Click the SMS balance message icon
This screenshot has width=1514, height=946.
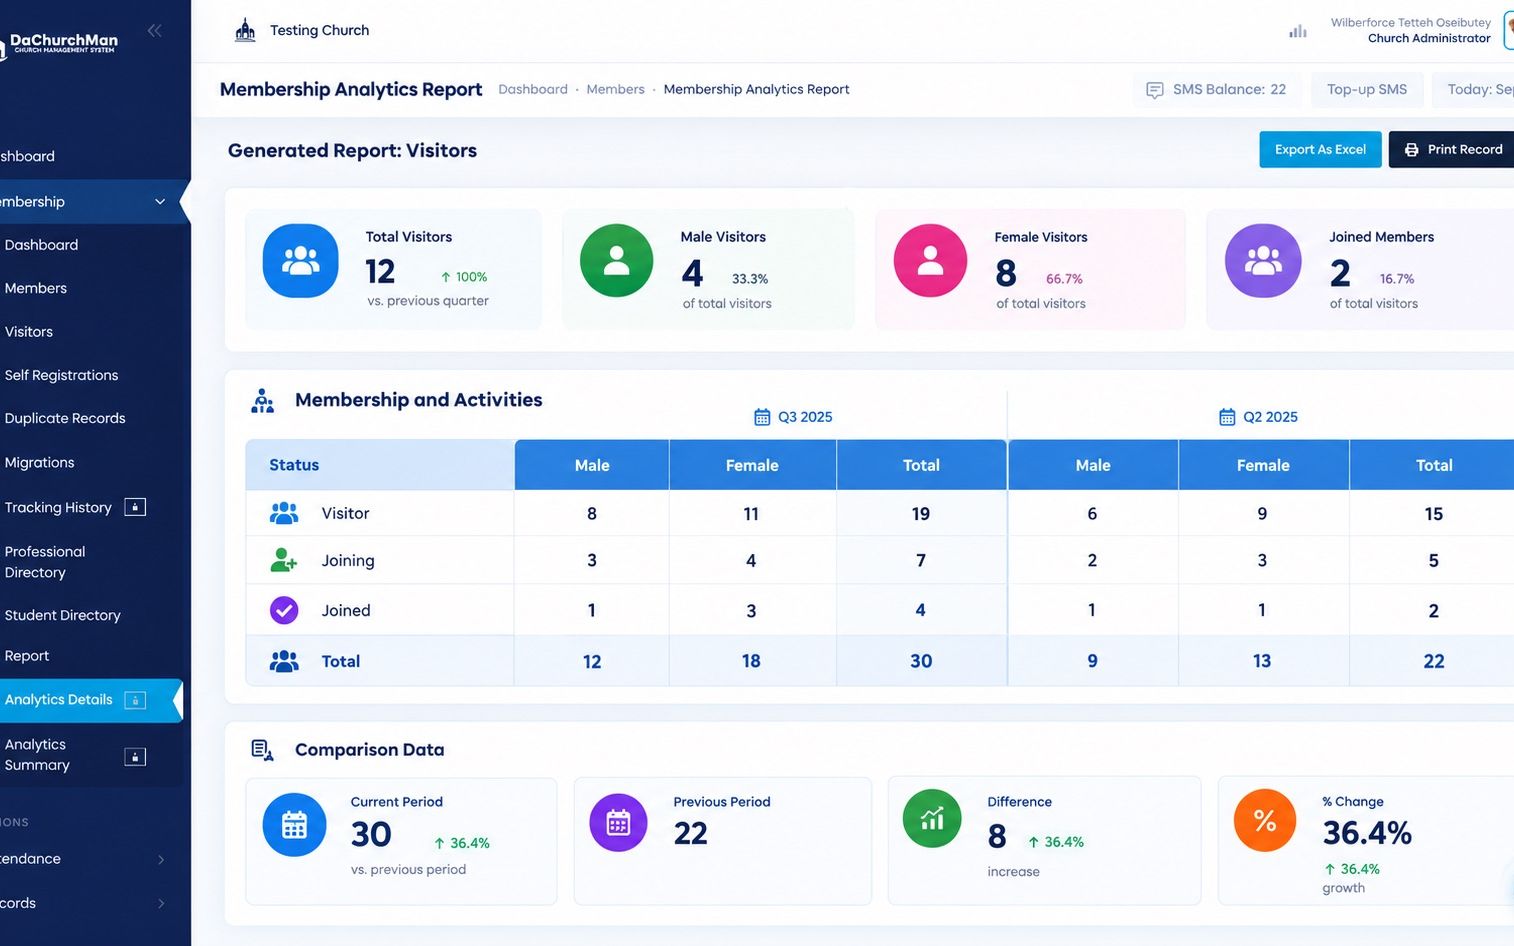1154,90
